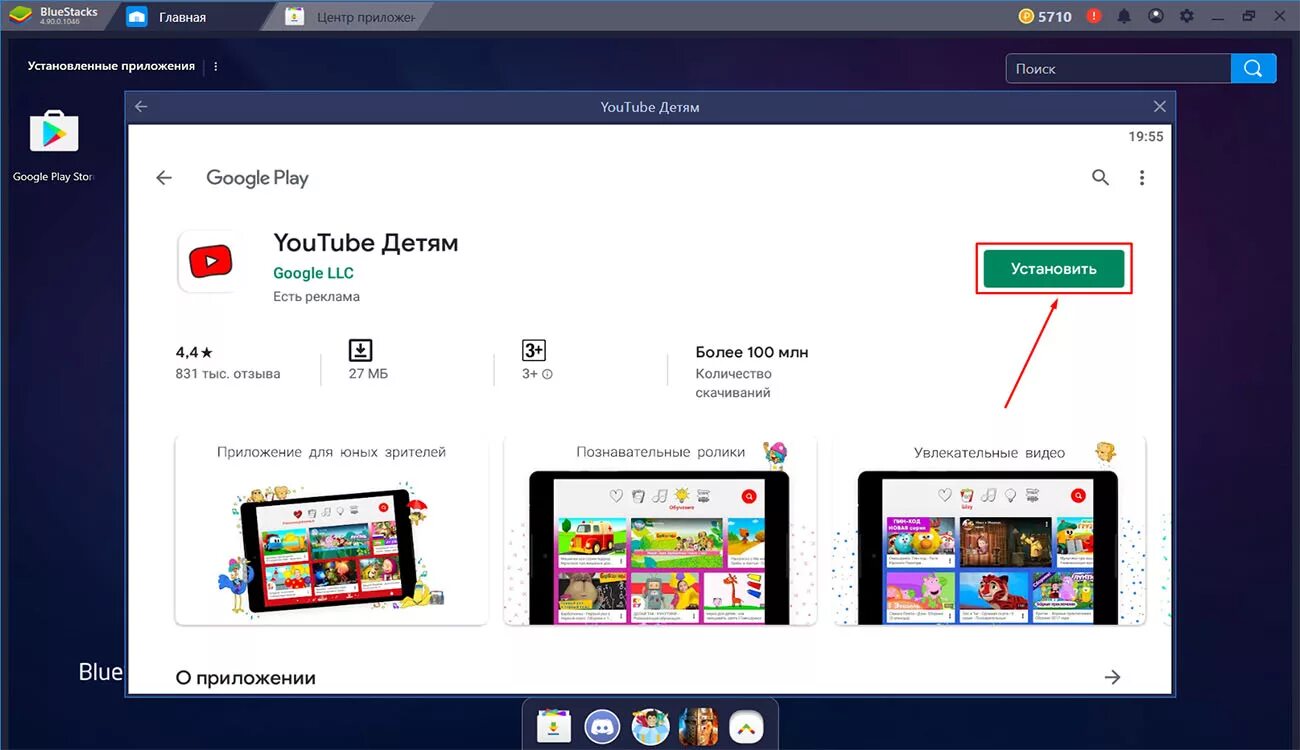Open the armored warrior game in dock
The image size is (1300, 750).
tap(698, 726)
